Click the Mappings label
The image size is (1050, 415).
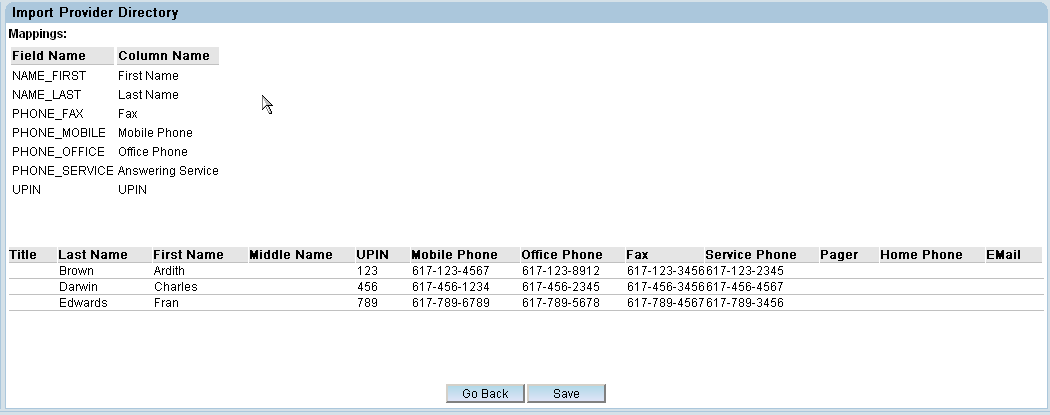38,33
